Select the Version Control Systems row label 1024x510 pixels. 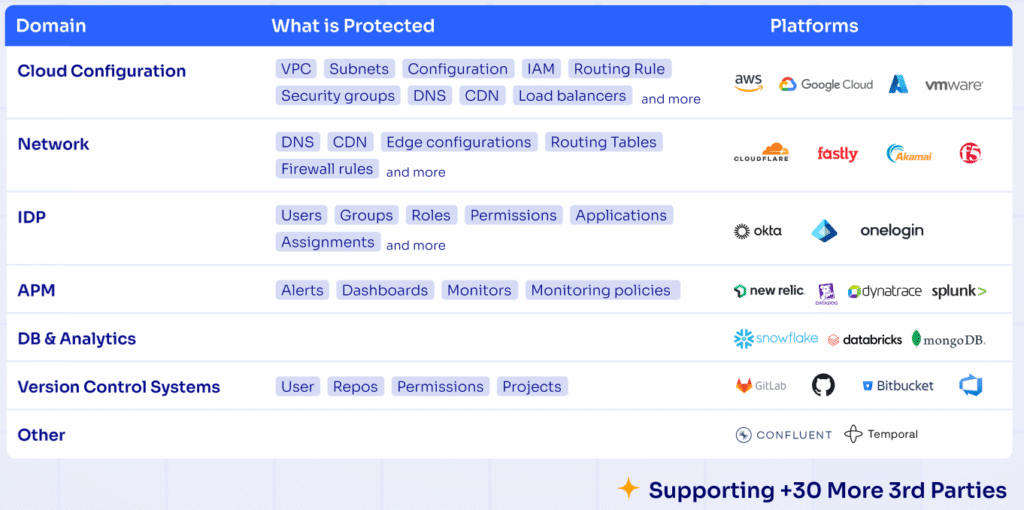coord(119,387)
